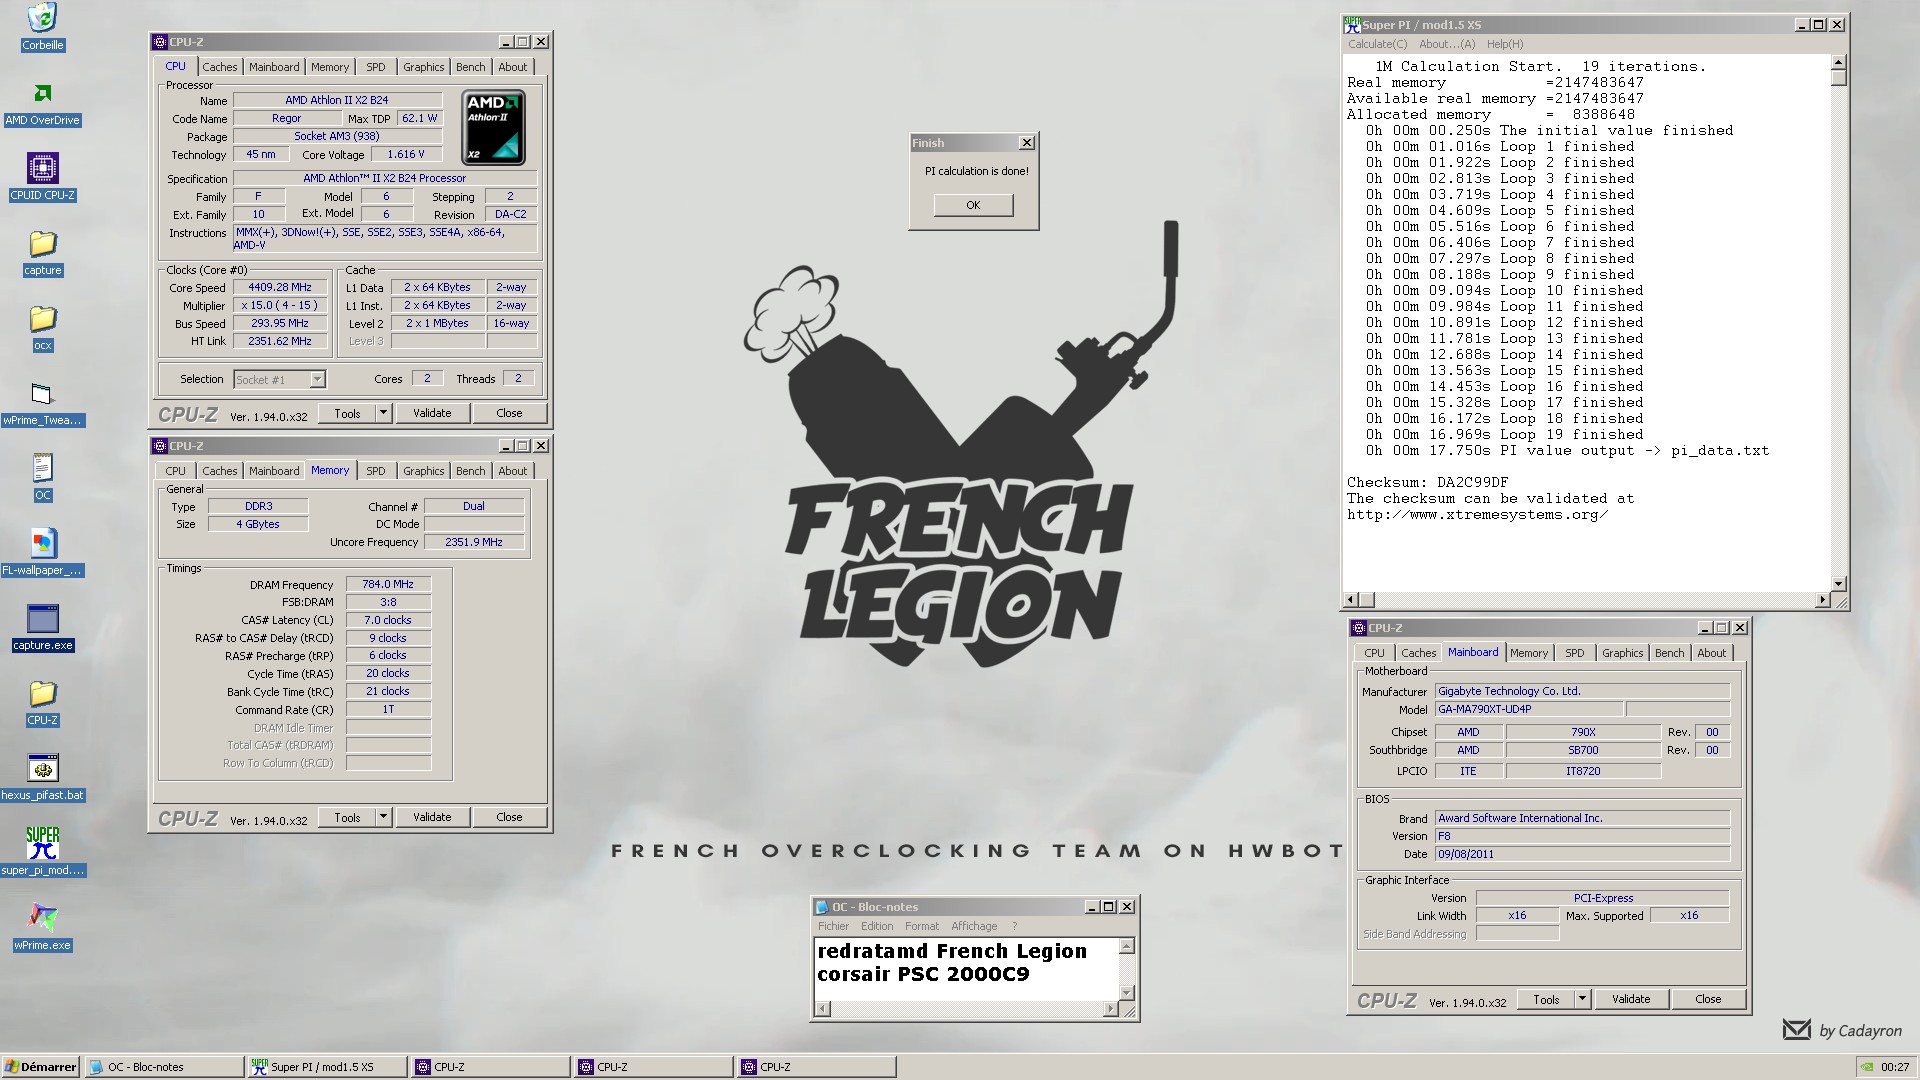Click the Bloc-notes window title icon
Screen dimensions: 1920x1080
[x=822, y=907]
